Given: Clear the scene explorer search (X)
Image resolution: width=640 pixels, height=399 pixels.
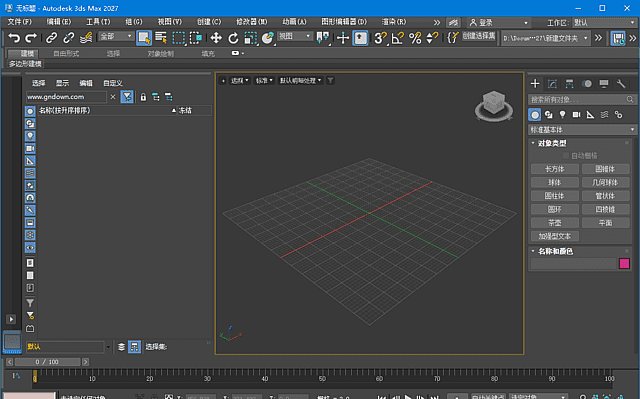Looking at the screenshot, I should (x=113, y=97).
